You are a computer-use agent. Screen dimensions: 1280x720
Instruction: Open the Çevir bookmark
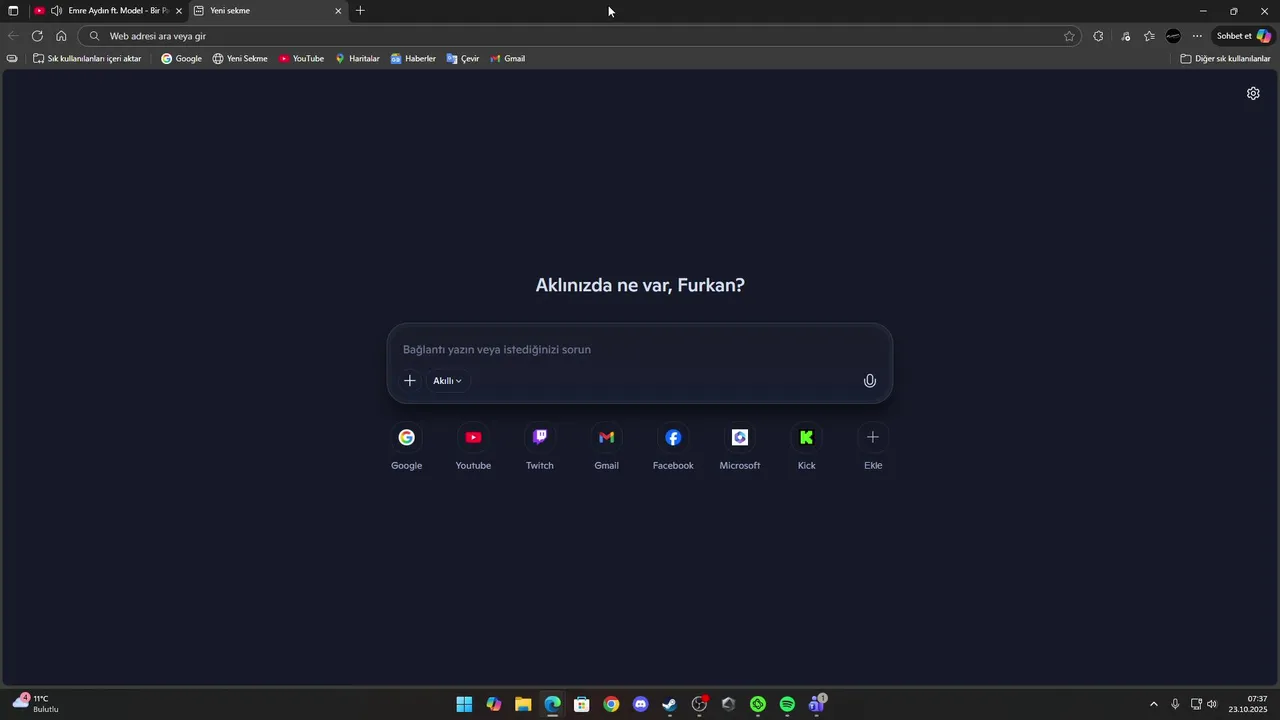point(463,59)
